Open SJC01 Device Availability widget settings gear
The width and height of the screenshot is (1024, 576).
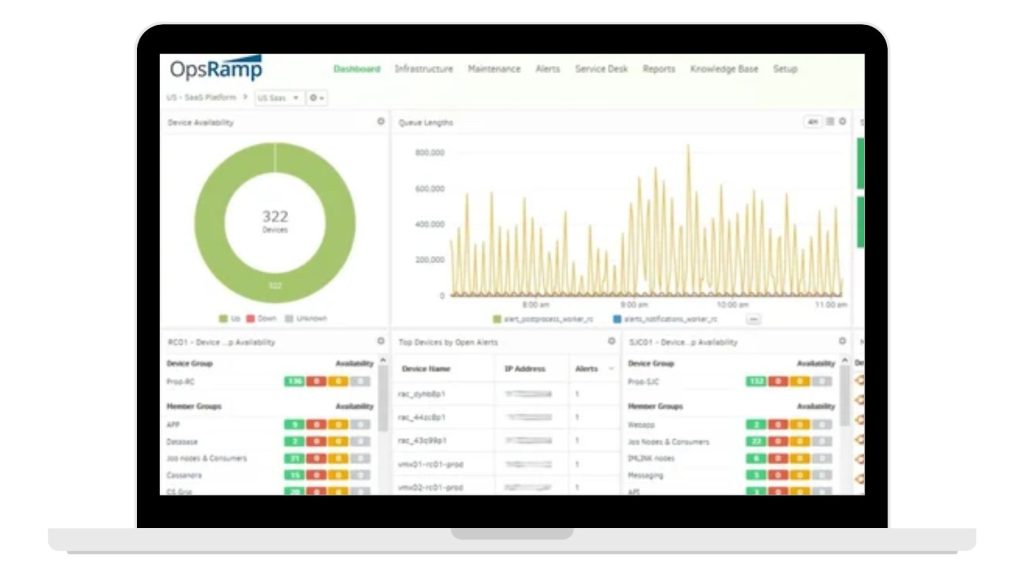[842, 341]
